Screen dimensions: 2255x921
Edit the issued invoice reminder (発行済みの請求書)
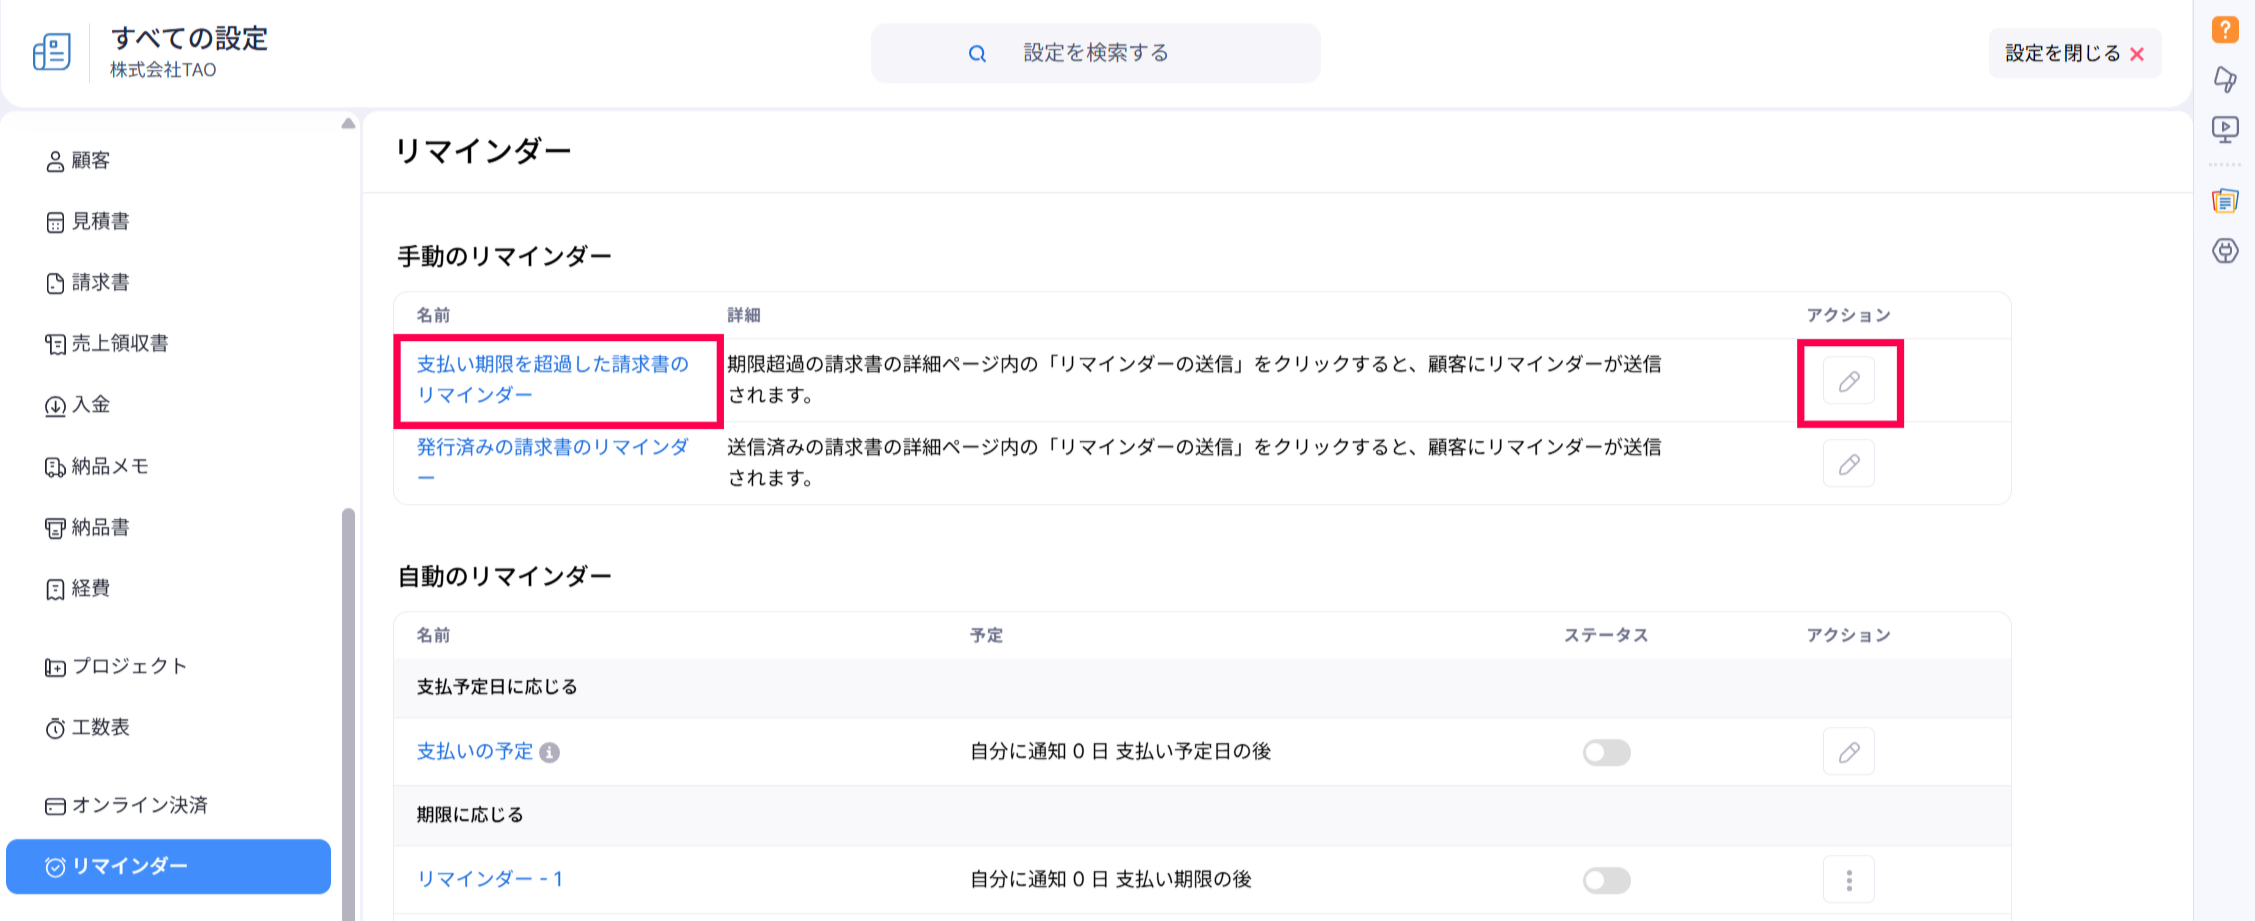pyautogui.click(x=1848, y=465)
